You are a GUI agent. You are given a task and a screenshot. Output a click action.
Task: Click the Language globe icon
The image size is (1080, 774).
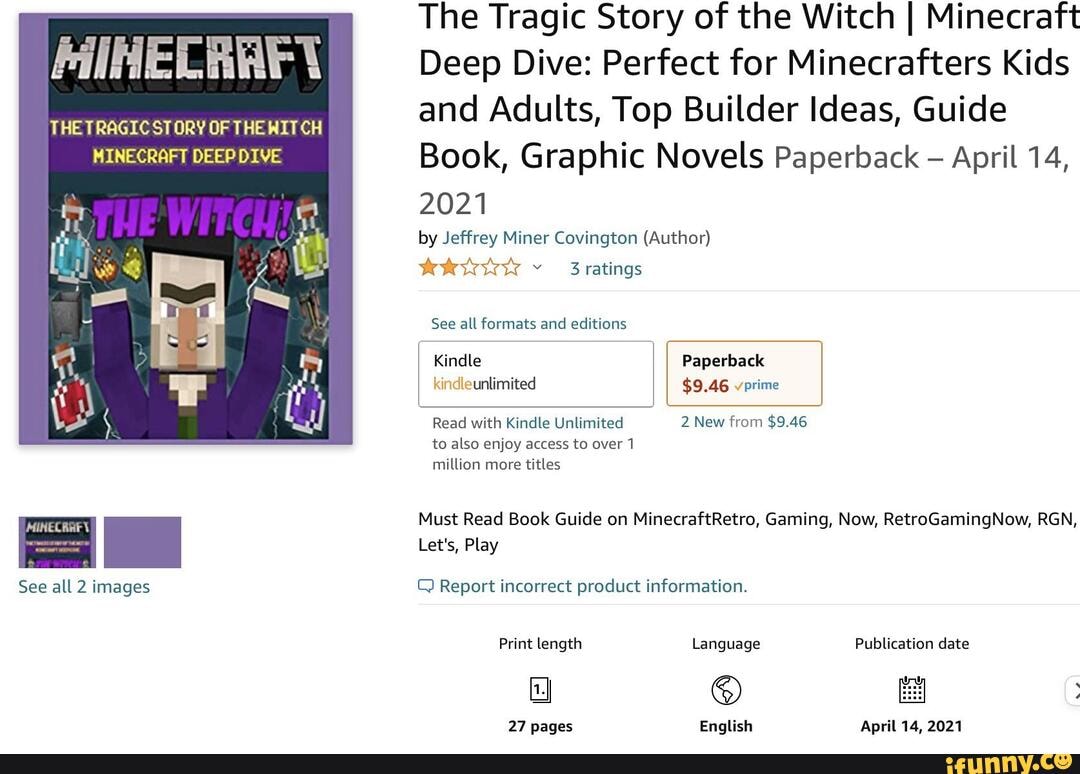tap(726, 689)
